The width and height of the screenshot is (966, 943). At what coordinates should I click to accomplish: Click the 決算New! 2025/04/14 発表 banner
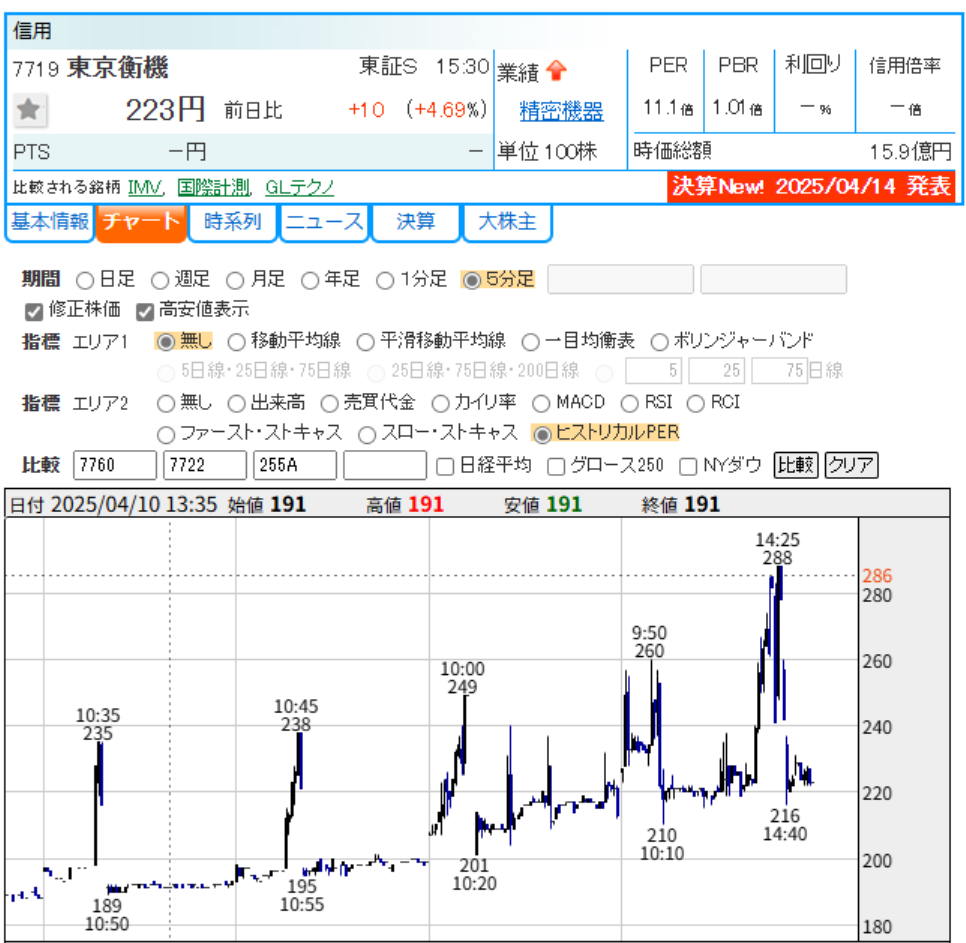point(811,187)
